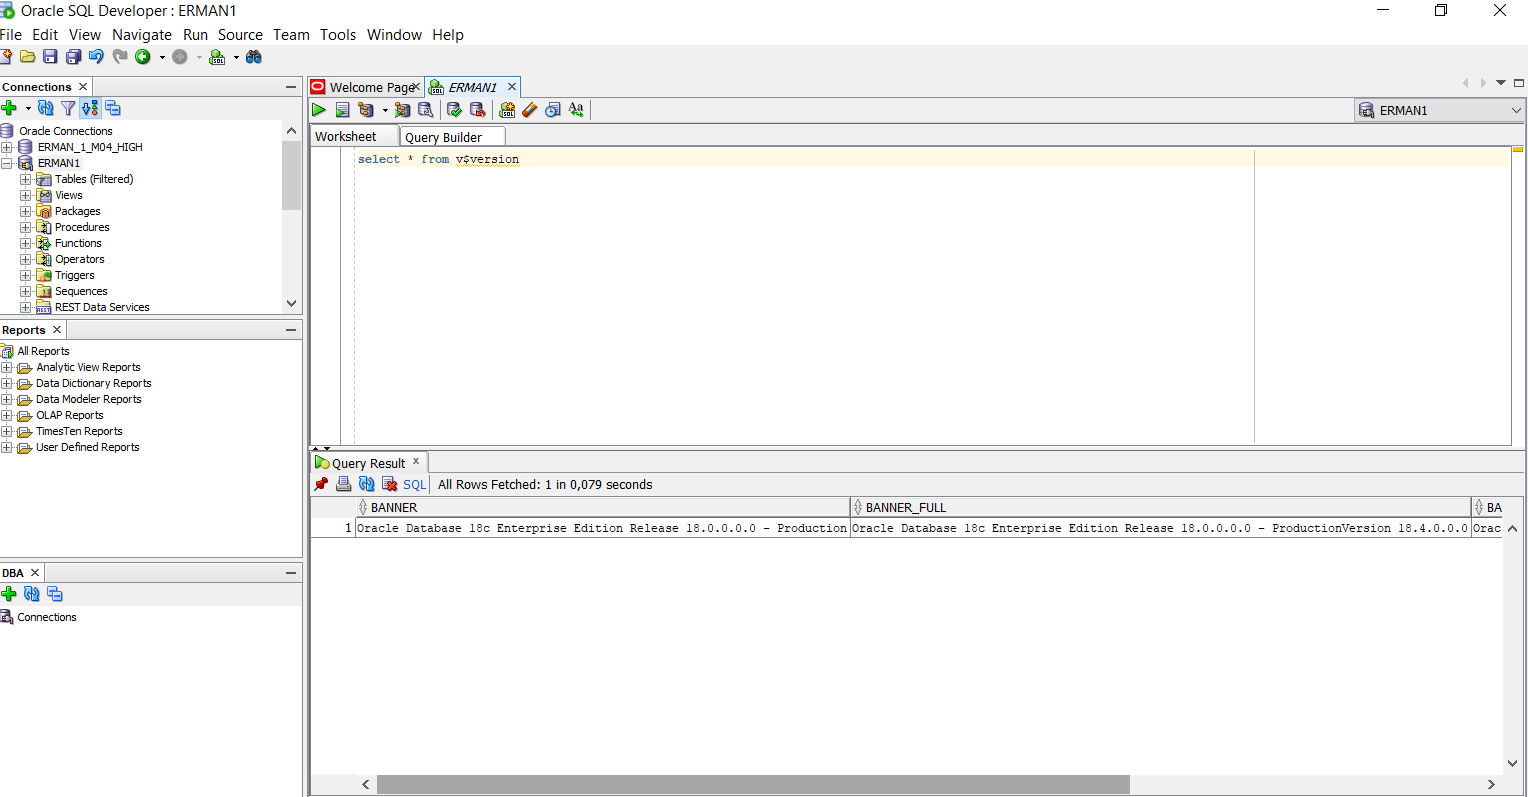Refresh the query result grid
Screen dimensions: 1528x797
coord(366,484)
